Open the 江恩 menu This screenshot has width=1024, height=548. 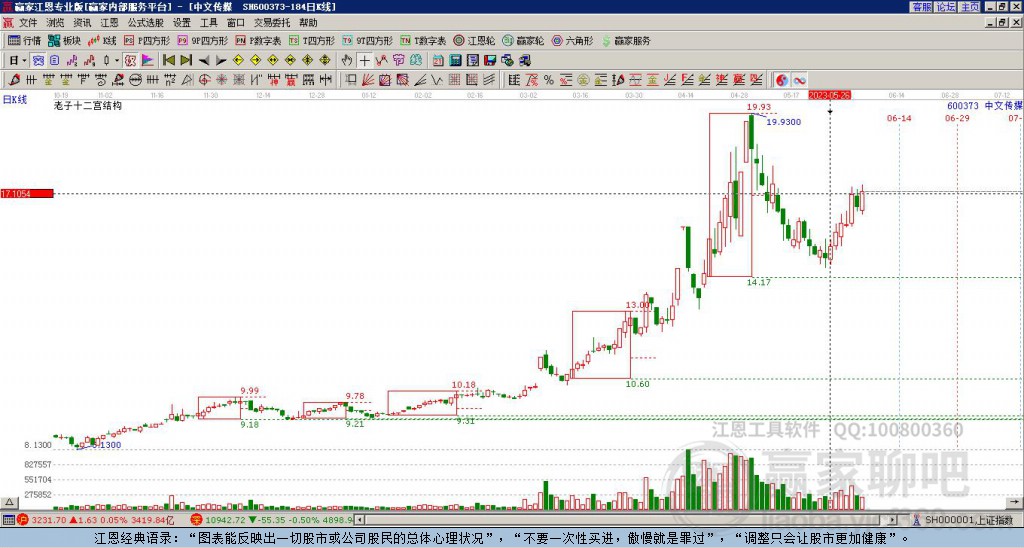click(109, 23)
